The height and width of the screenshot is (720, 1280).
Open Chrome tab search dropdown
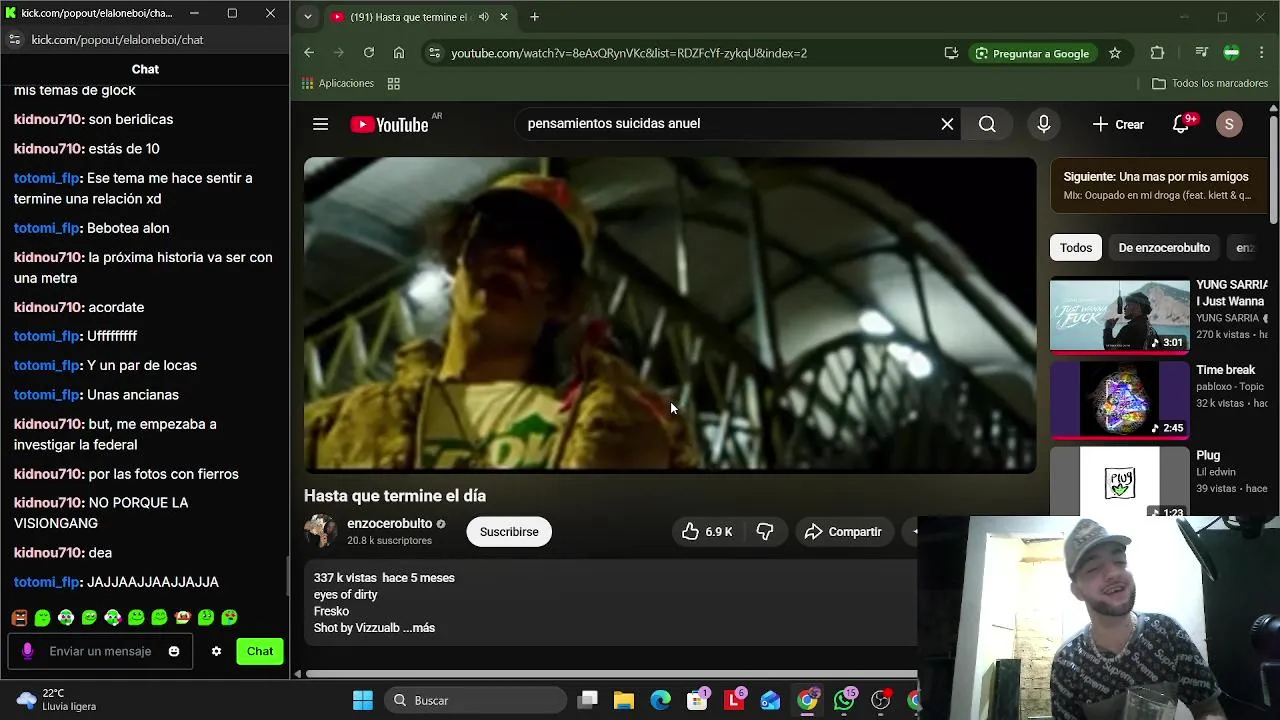click(x=308, y=17)
